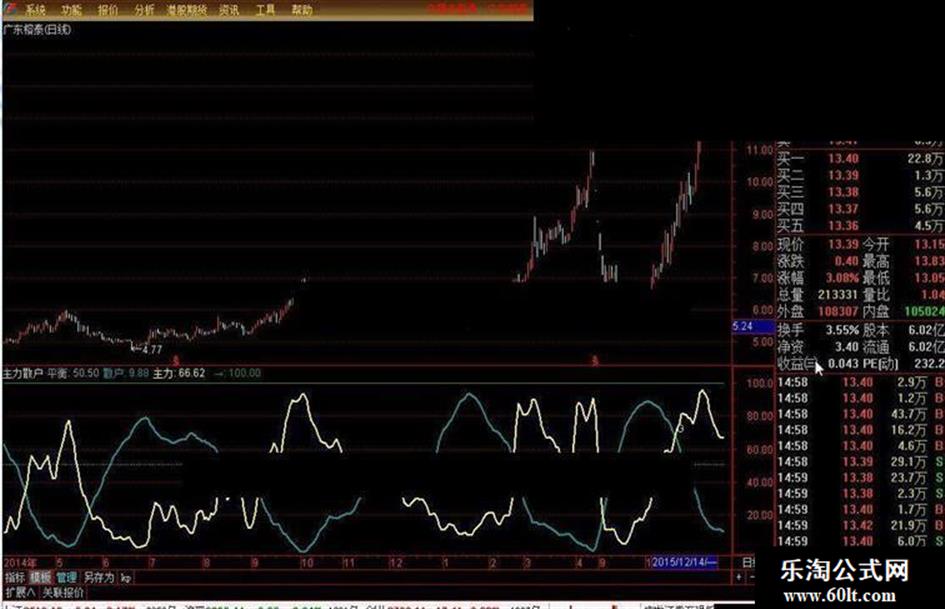
Task: Expand the 扩展∧ panel
Action: click(x=20, y=593)
